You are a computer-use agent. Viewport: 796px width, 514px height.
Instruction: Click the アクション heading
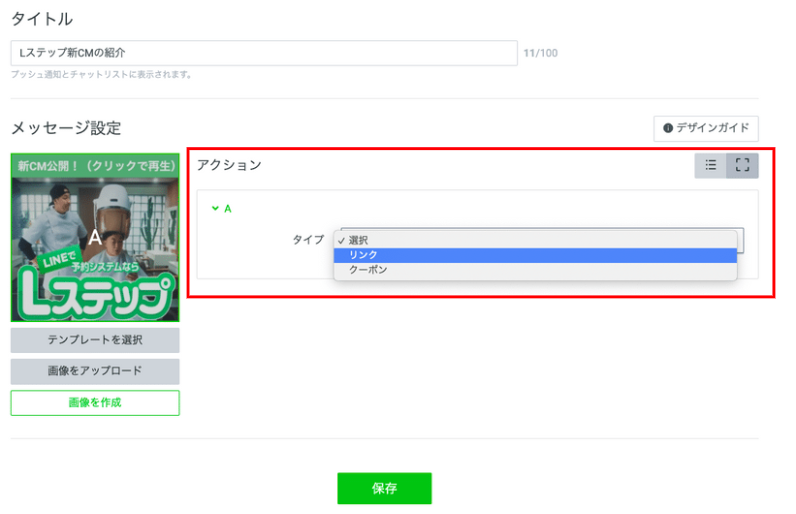229,165
